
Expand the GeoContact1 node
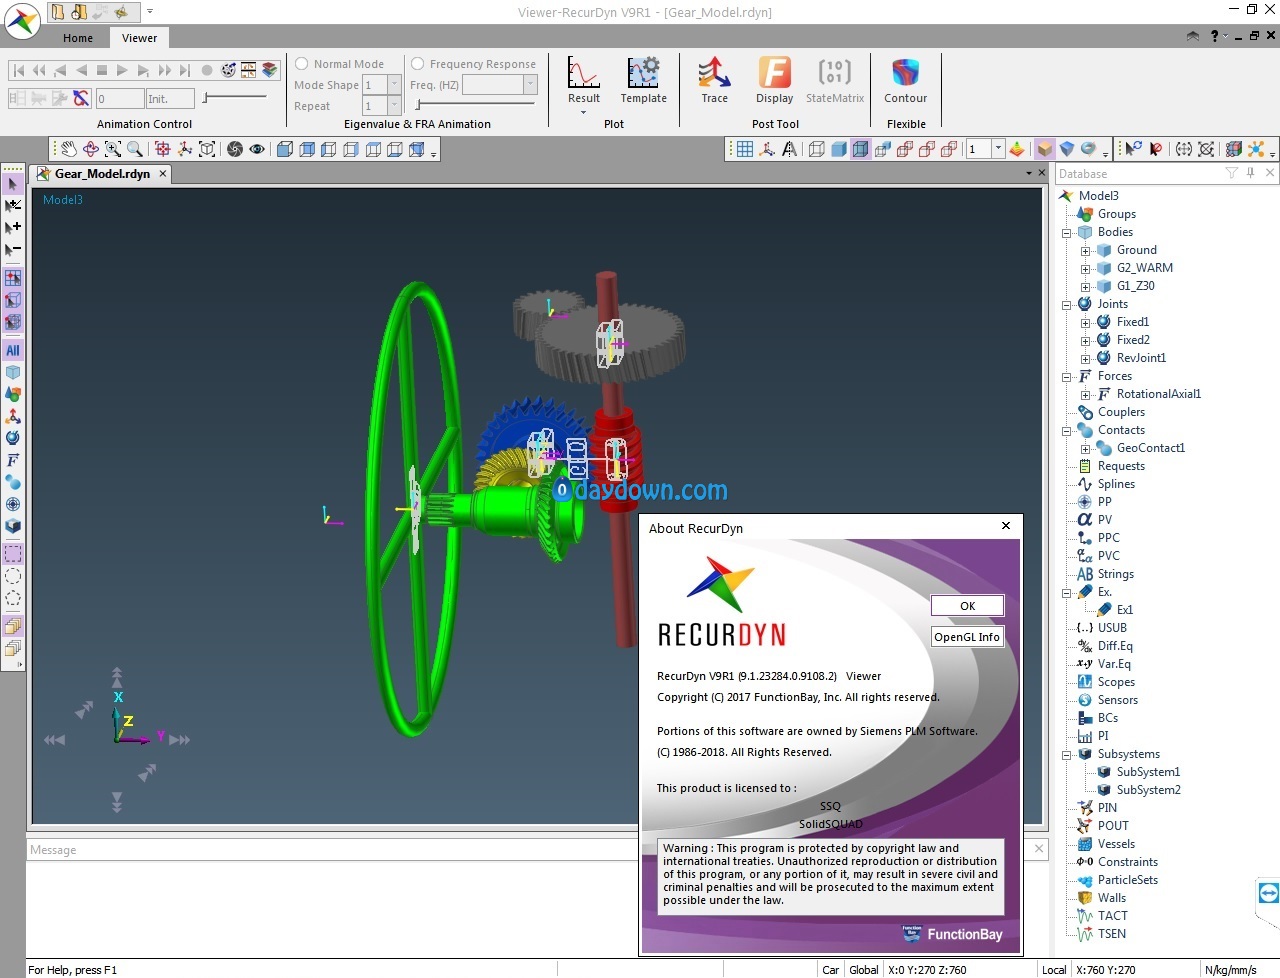pos(1085,448)
